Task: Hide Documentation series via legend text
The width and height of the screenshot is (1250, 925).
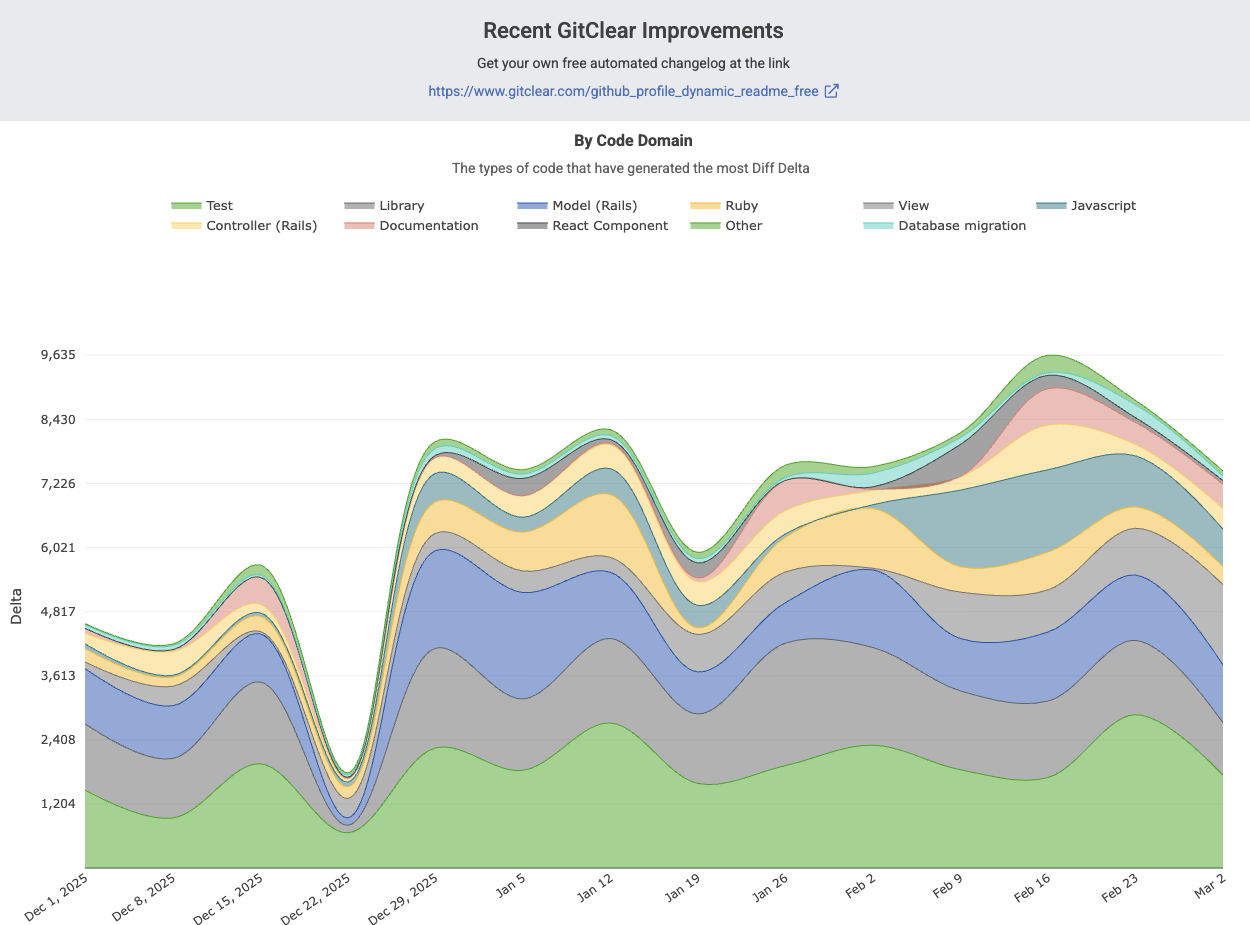Action: click(x=428, y=226)
